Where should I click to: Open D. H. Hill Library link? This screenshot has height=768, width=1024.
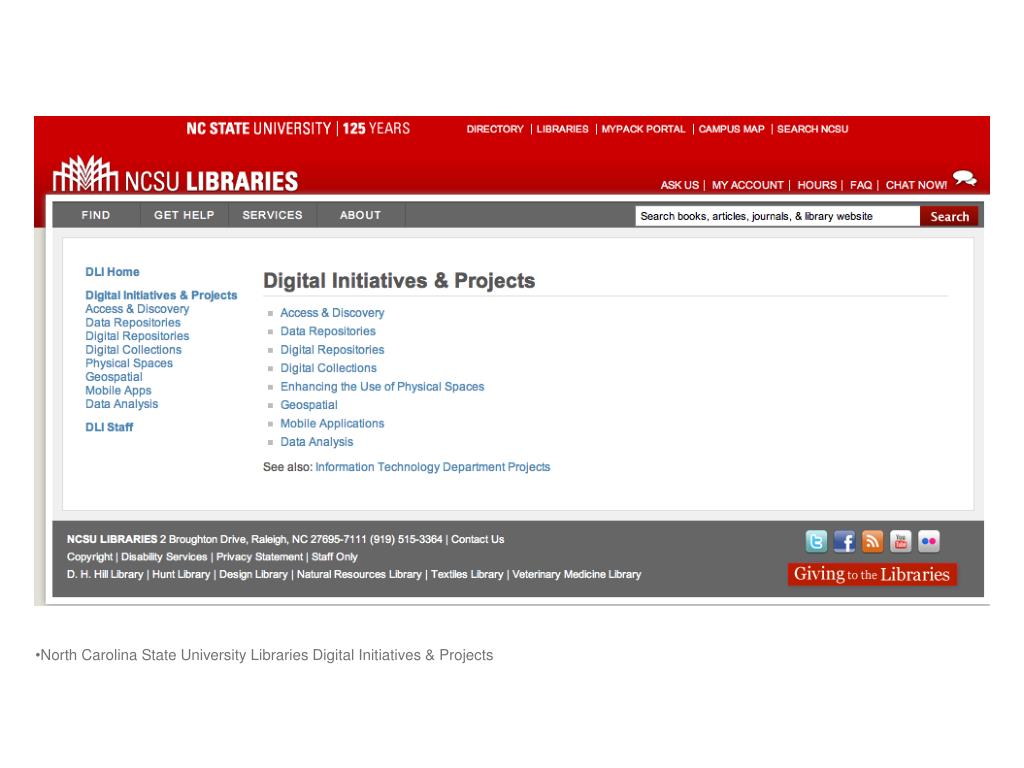[x=104, y=575]
